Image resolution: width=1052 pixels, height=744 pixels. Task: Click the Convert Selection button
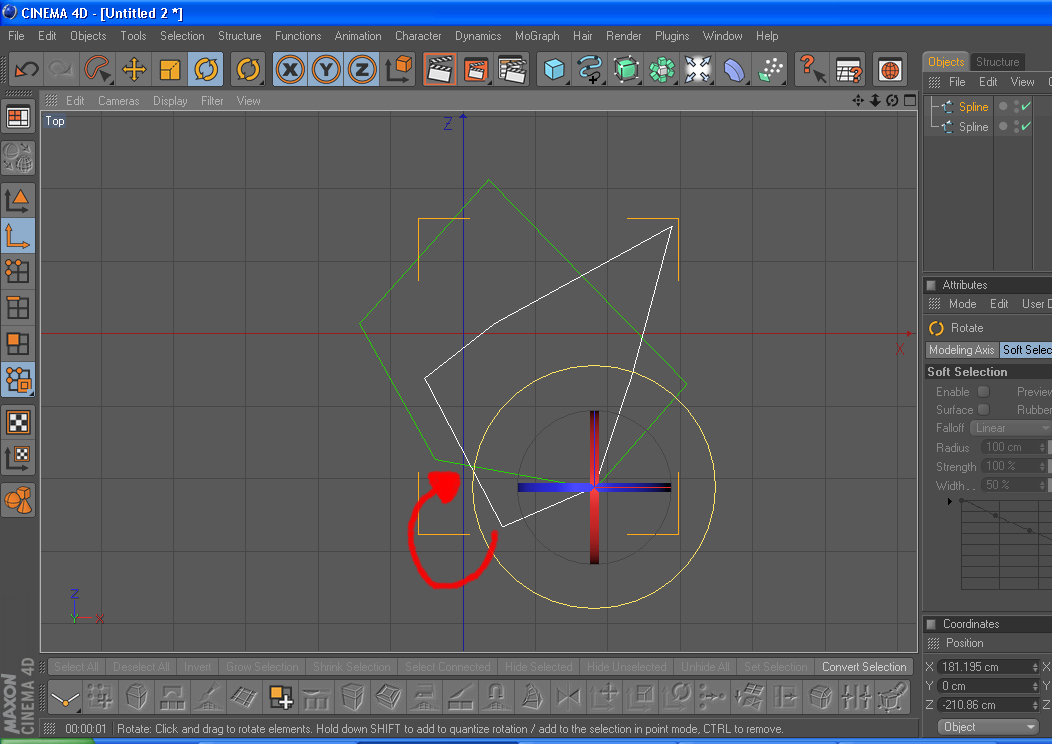864,666
